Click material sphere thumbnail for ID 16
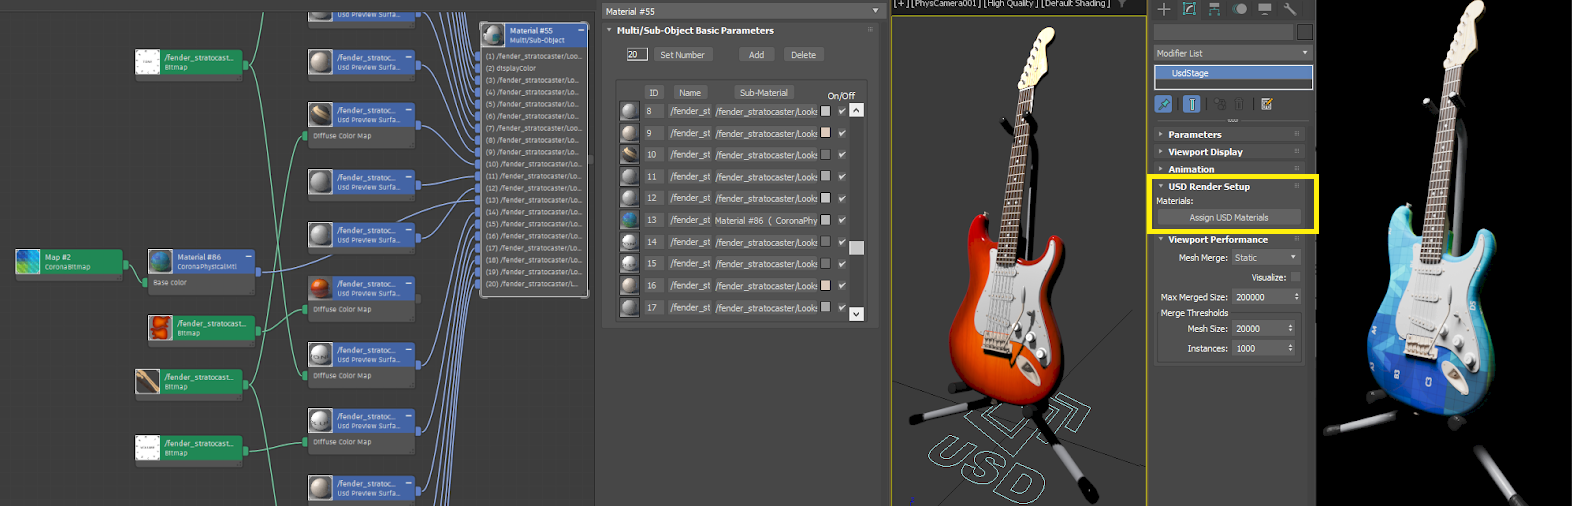This screenshot has height=506, width=1572. pyautogui.click(x=629, y=285)
